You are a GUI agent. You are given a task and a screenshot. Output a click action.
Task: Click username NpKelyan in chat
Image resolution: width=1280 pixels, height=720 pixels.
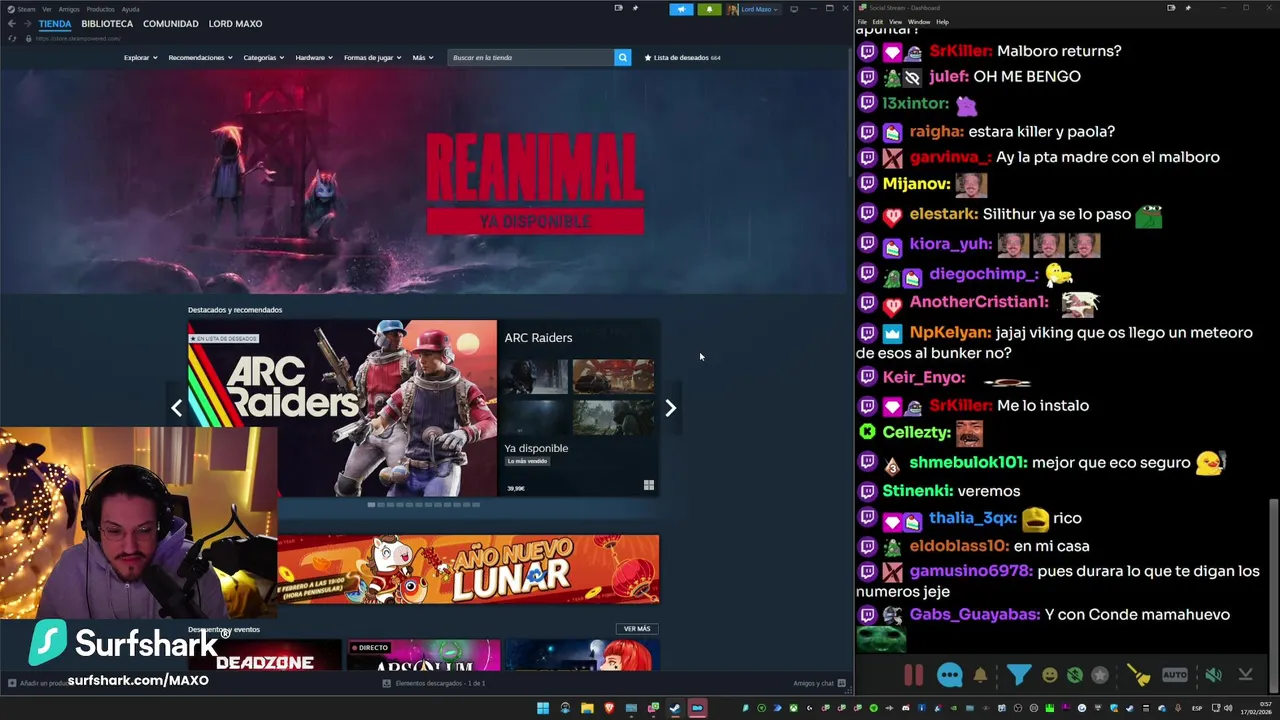coord(950,332)
